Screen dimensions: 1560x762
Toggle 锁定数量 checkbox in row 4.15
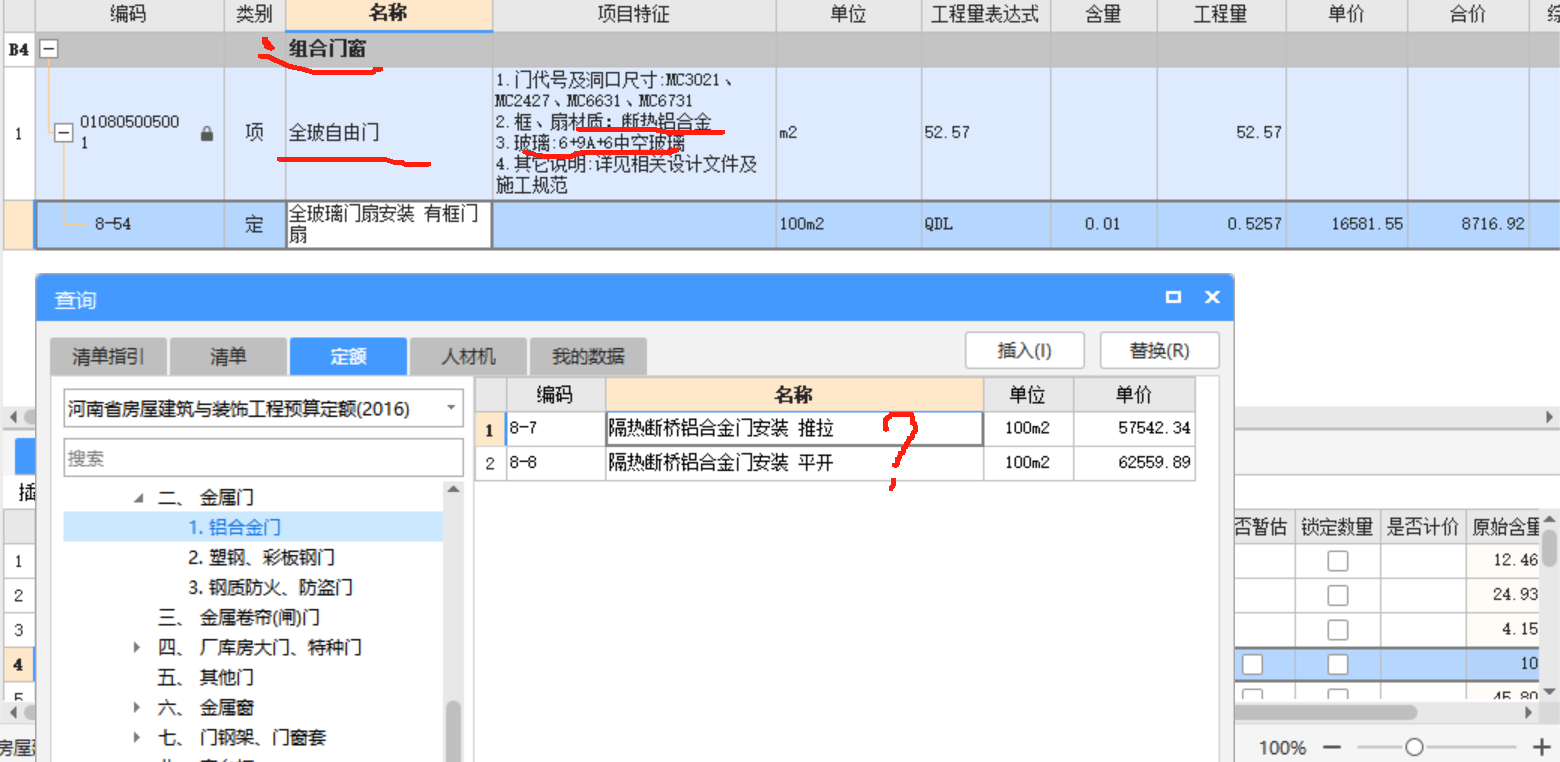1337,631
